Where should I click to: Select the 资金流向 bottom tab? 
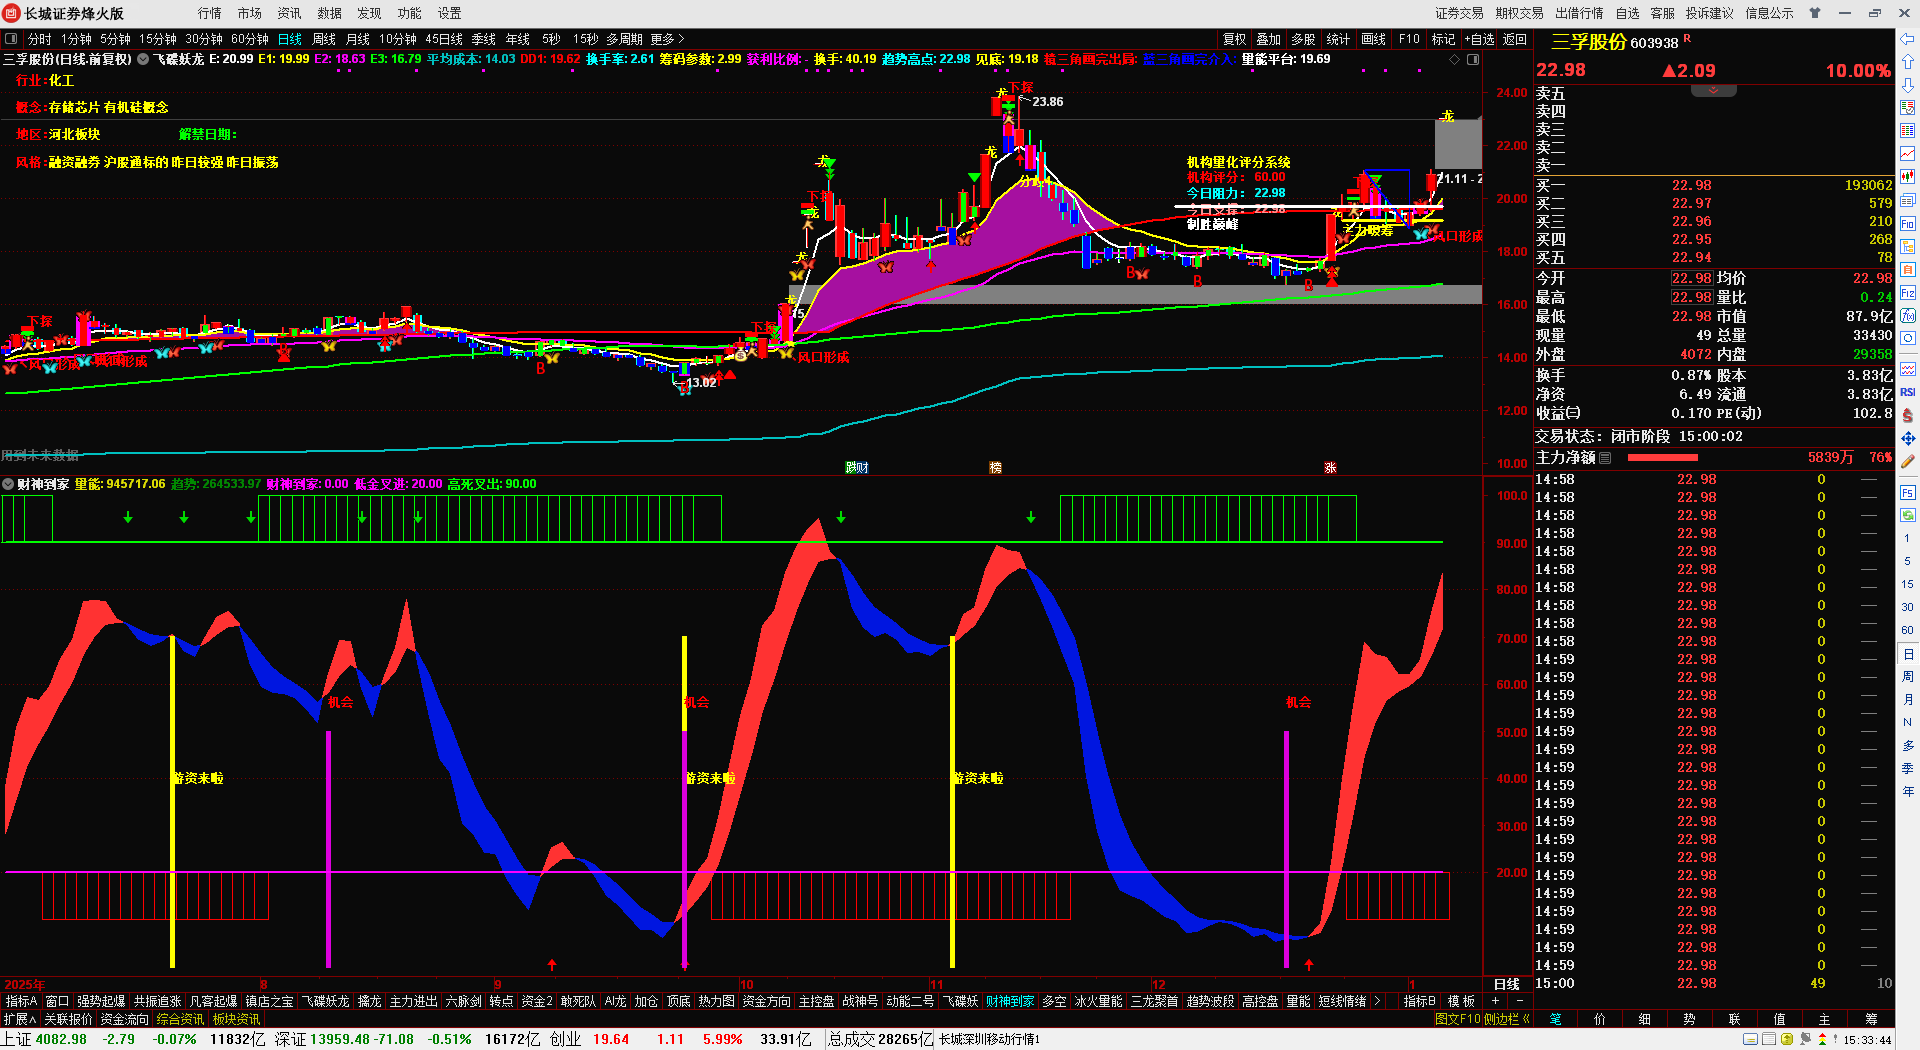(125, 1019)
